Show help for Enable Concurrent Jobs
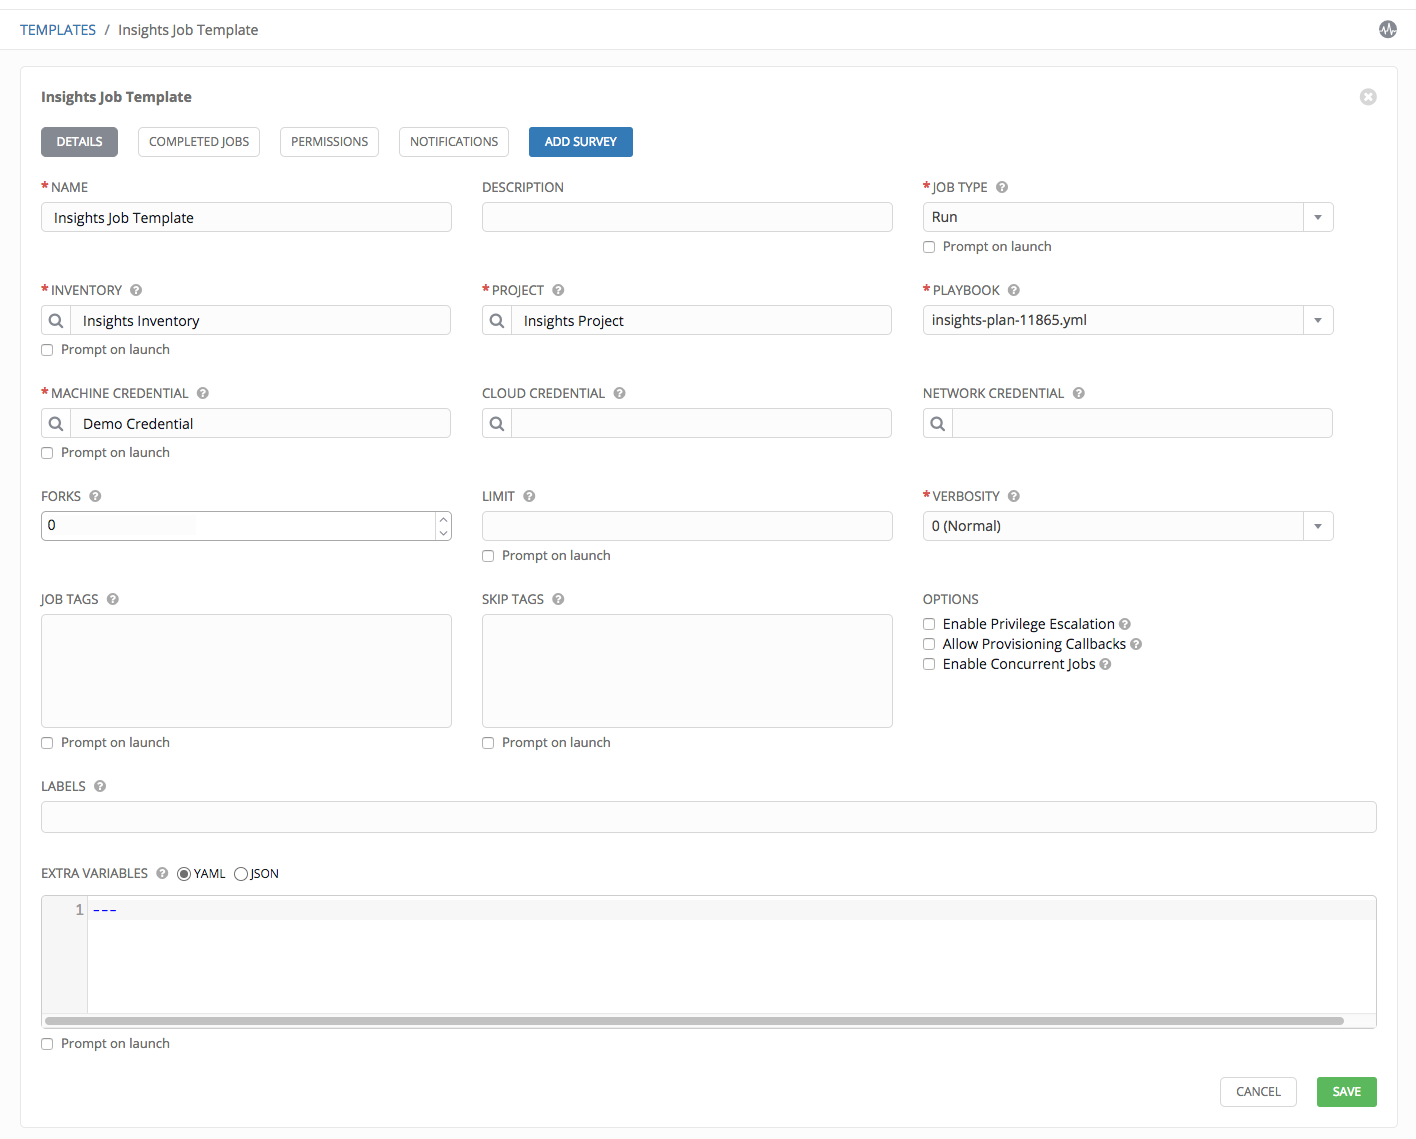1416x1139 pixels. coord(1105,664)
